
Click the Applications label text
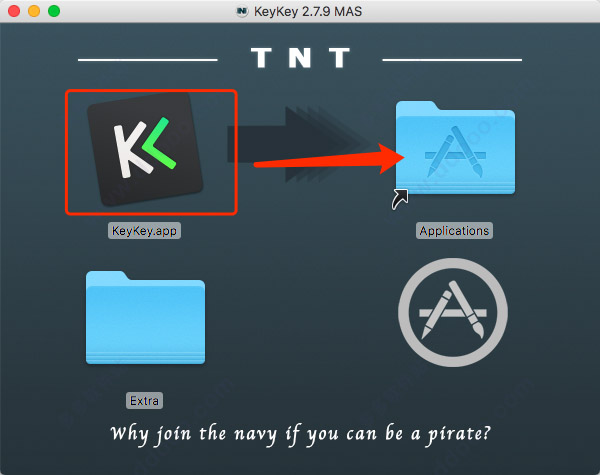454,231
